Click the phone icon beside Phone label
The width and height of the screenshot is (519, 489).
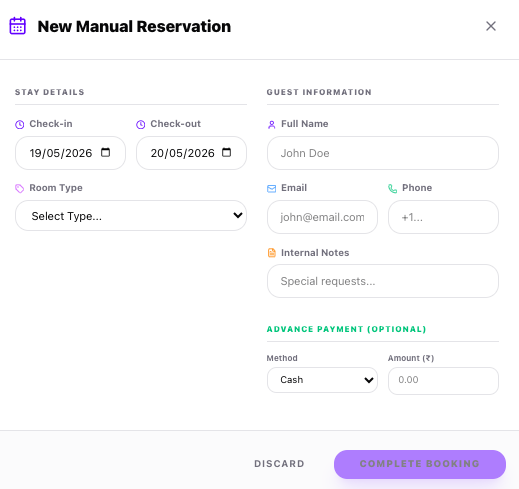click(x=393, y=189)
